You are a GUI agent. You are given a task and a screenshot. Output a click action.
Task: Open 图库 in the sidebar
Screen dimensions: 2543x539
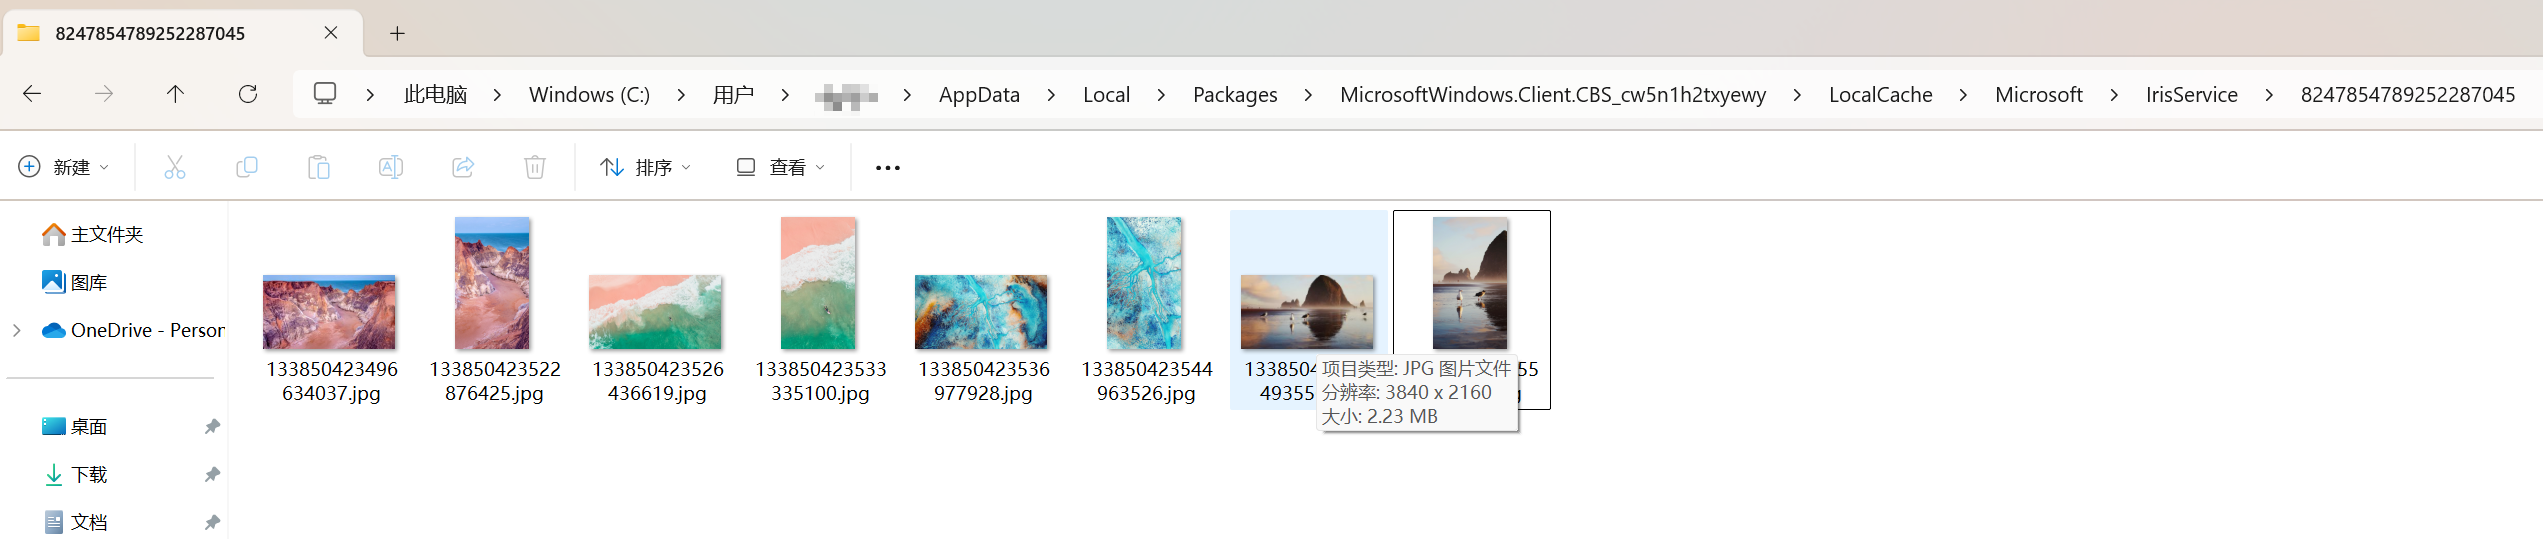88,283
